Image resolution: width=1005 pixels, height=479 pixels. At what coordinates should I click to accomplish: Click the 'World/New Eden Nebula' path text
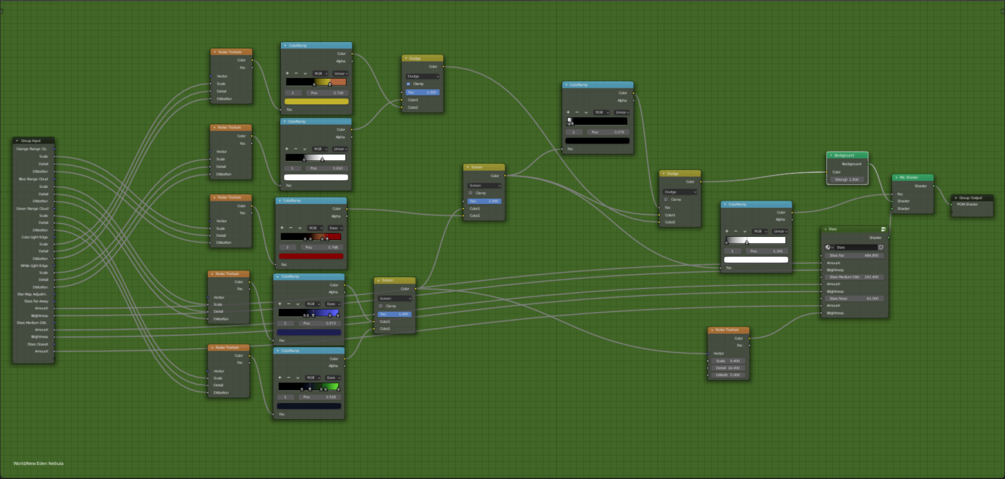pos(38,463)
